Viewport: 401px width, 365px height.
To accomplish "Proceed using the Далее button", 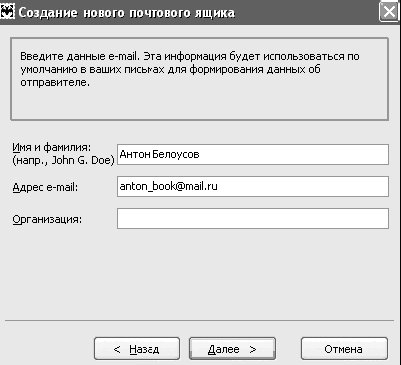I will 232,349.
